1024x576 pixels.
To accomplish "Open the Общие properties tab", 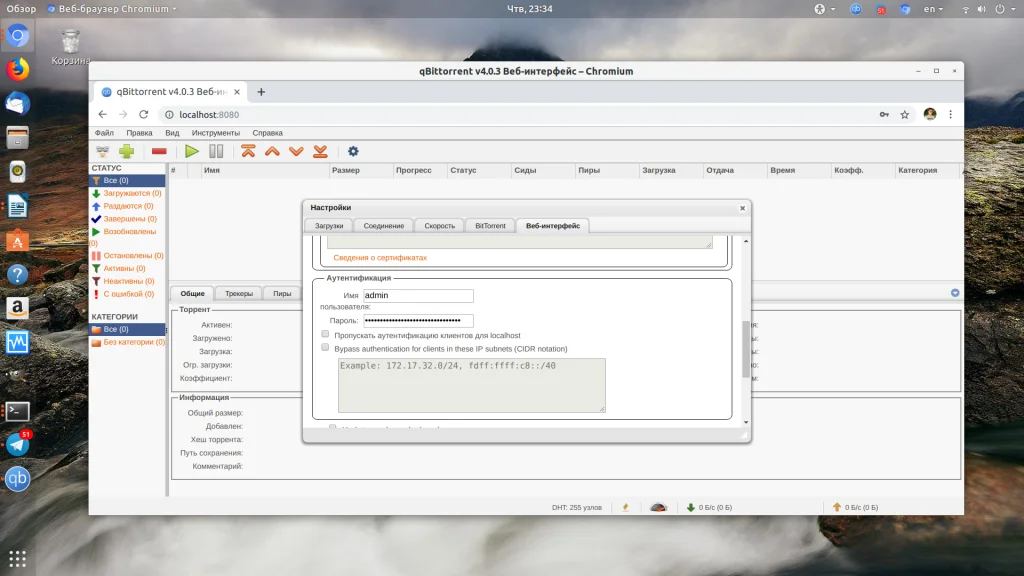I will click(x=192, y=293).
